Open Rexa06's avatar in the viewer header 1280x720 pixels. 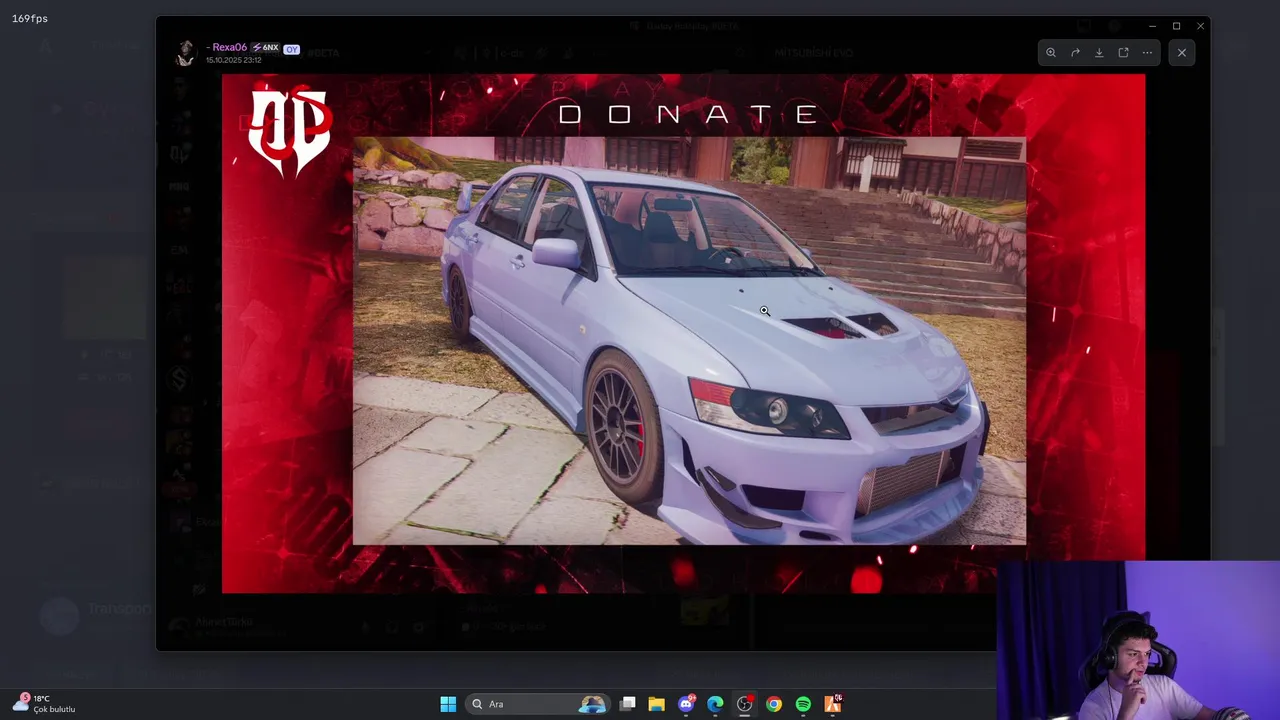pos(185,53)
